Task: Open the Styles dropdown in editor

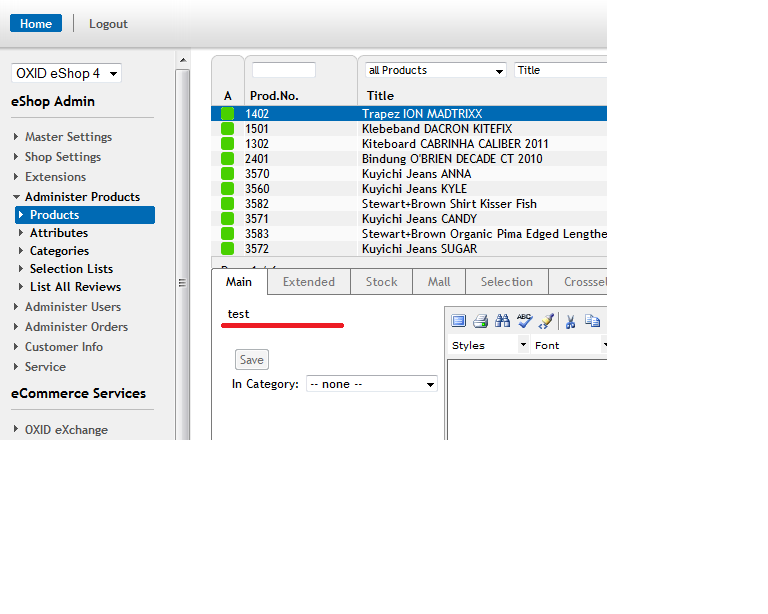Action: point(489,345)
